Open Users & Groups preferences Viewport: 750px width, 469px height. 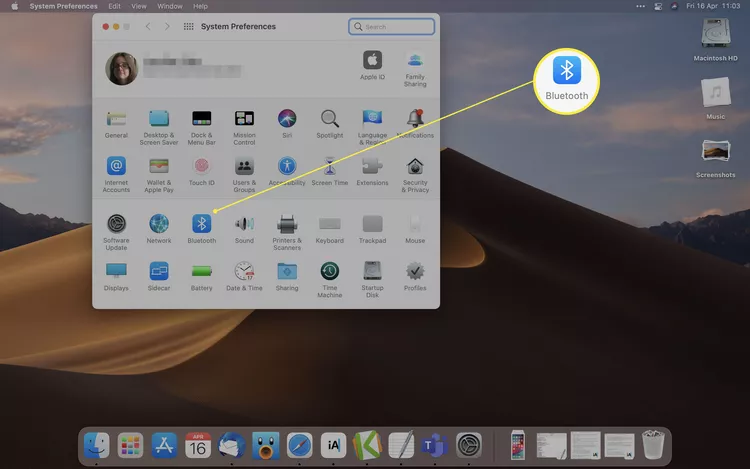[244, 175]
